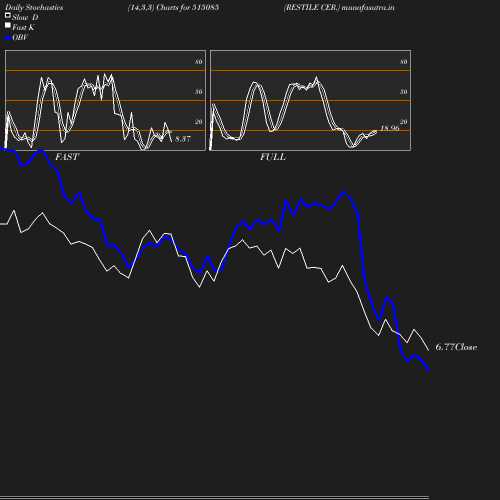
Task: Click the 50 axis label in FULL chart
Action: [x=404, y=92]
